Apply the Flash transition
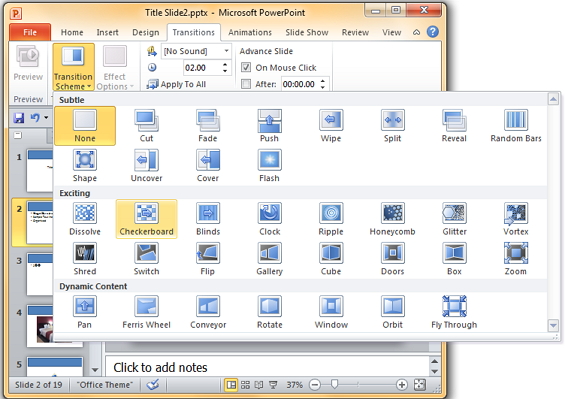This screenshot has height=399, width=565. coord(269,165)
